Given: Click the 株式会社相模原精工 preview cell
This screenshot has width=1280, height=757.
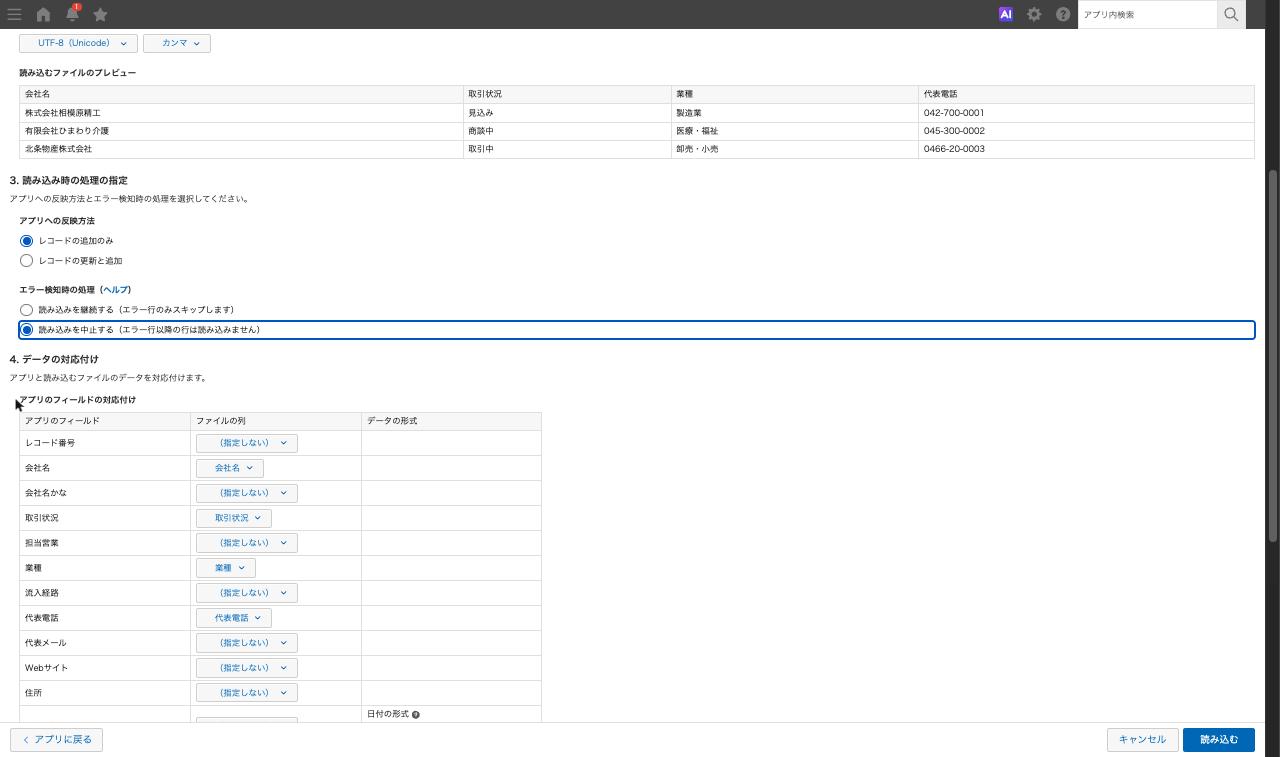Looking at the screenshot, I should coord(242,113).
